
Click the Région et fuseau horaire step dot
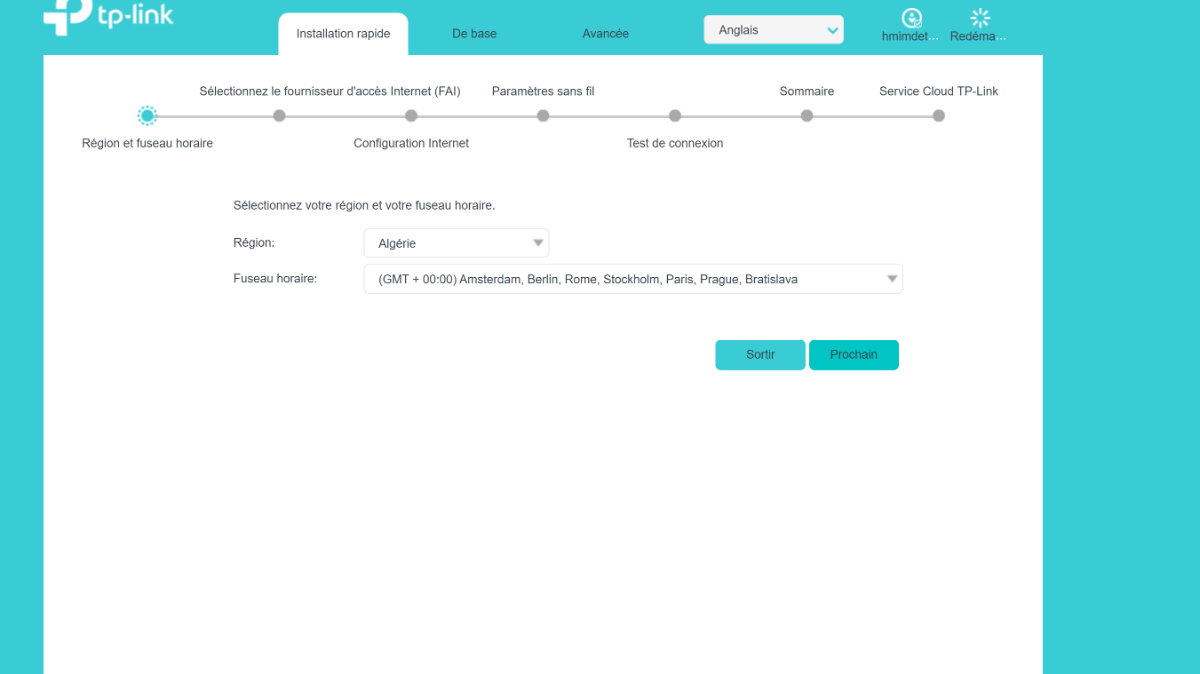tap(147, 116)
